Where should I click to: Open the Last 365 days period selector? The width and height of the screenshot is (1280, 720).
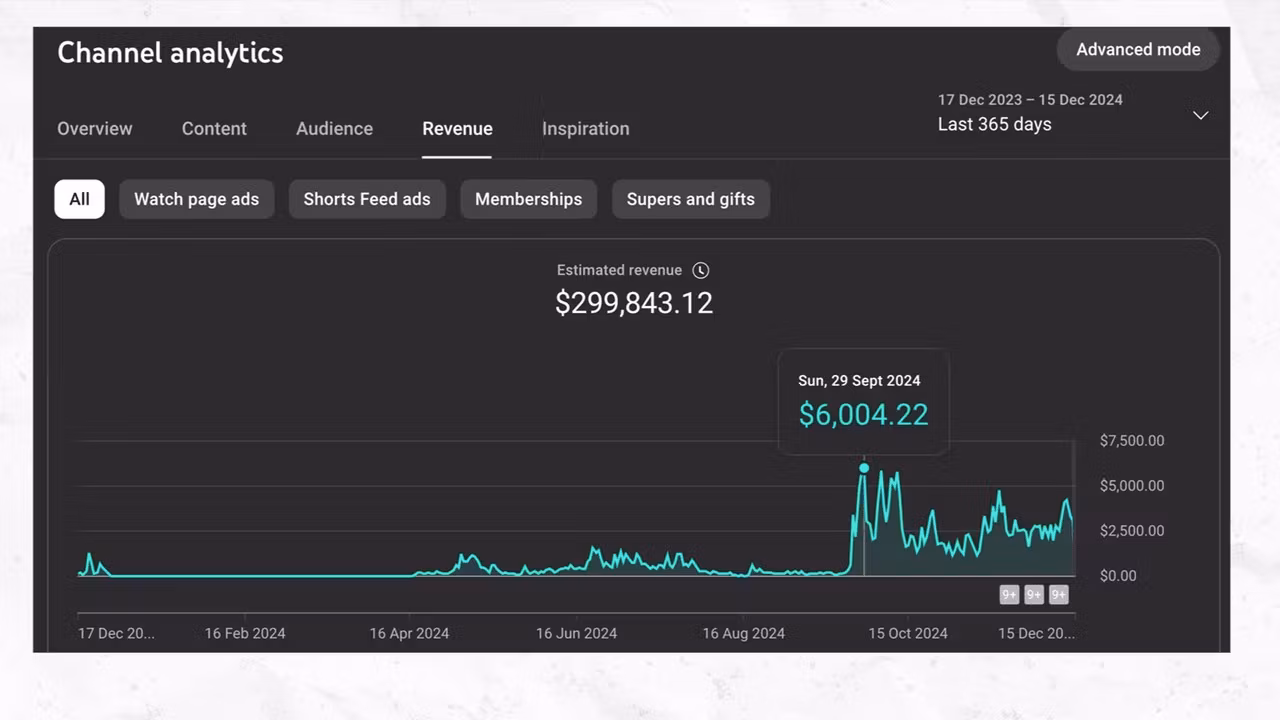[994, 124]
